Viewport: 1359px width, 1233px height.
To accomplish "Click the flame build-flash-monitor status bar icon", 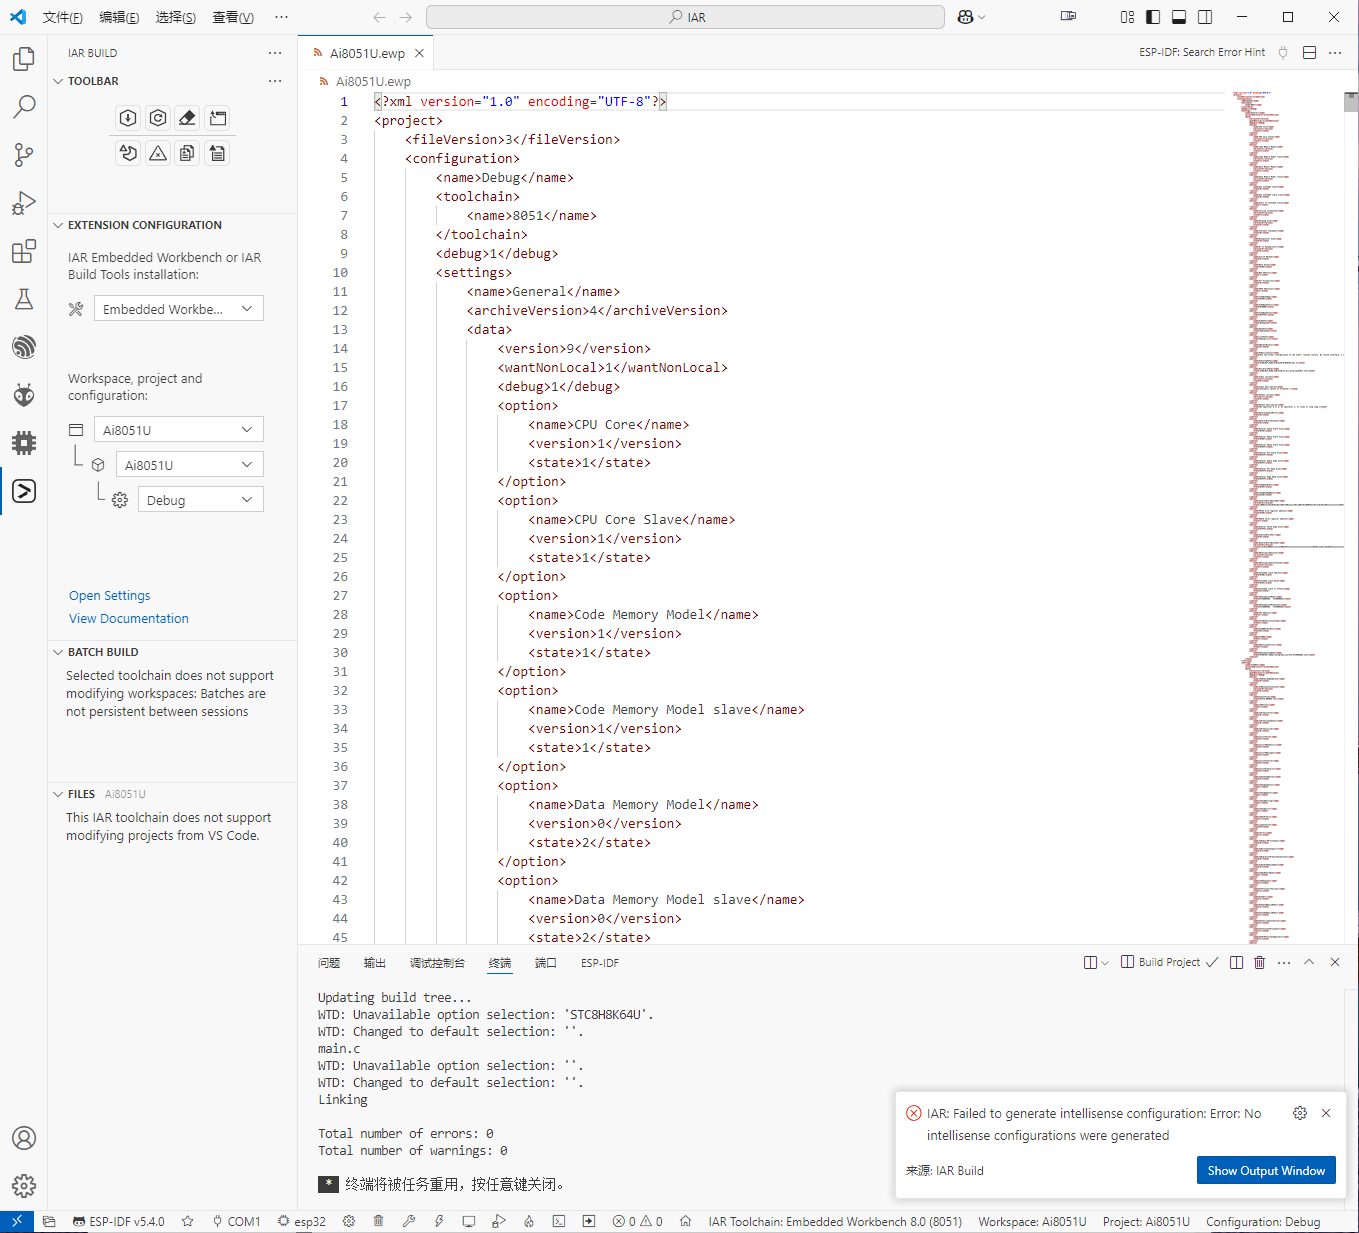I will pos(528,1221).
